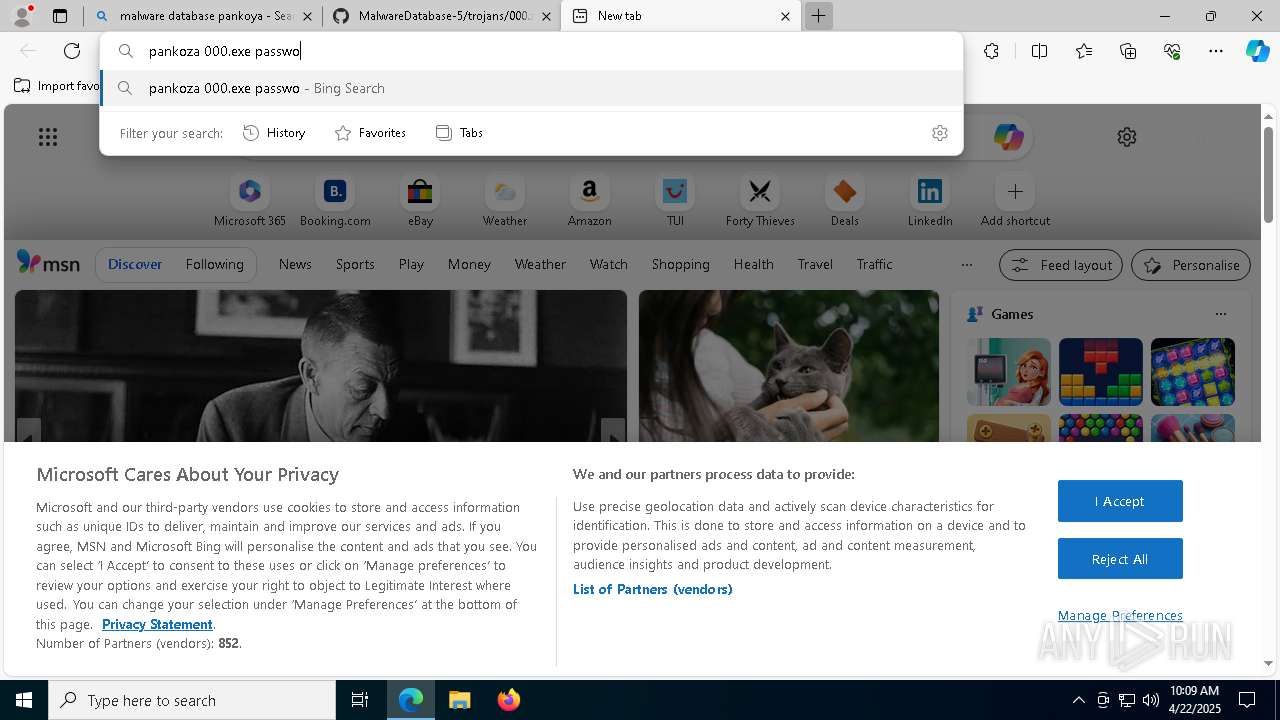This screenshot has width=1280, height=720.
Task: Open the Amazon shortcut tile
Action: click(590, 201)
